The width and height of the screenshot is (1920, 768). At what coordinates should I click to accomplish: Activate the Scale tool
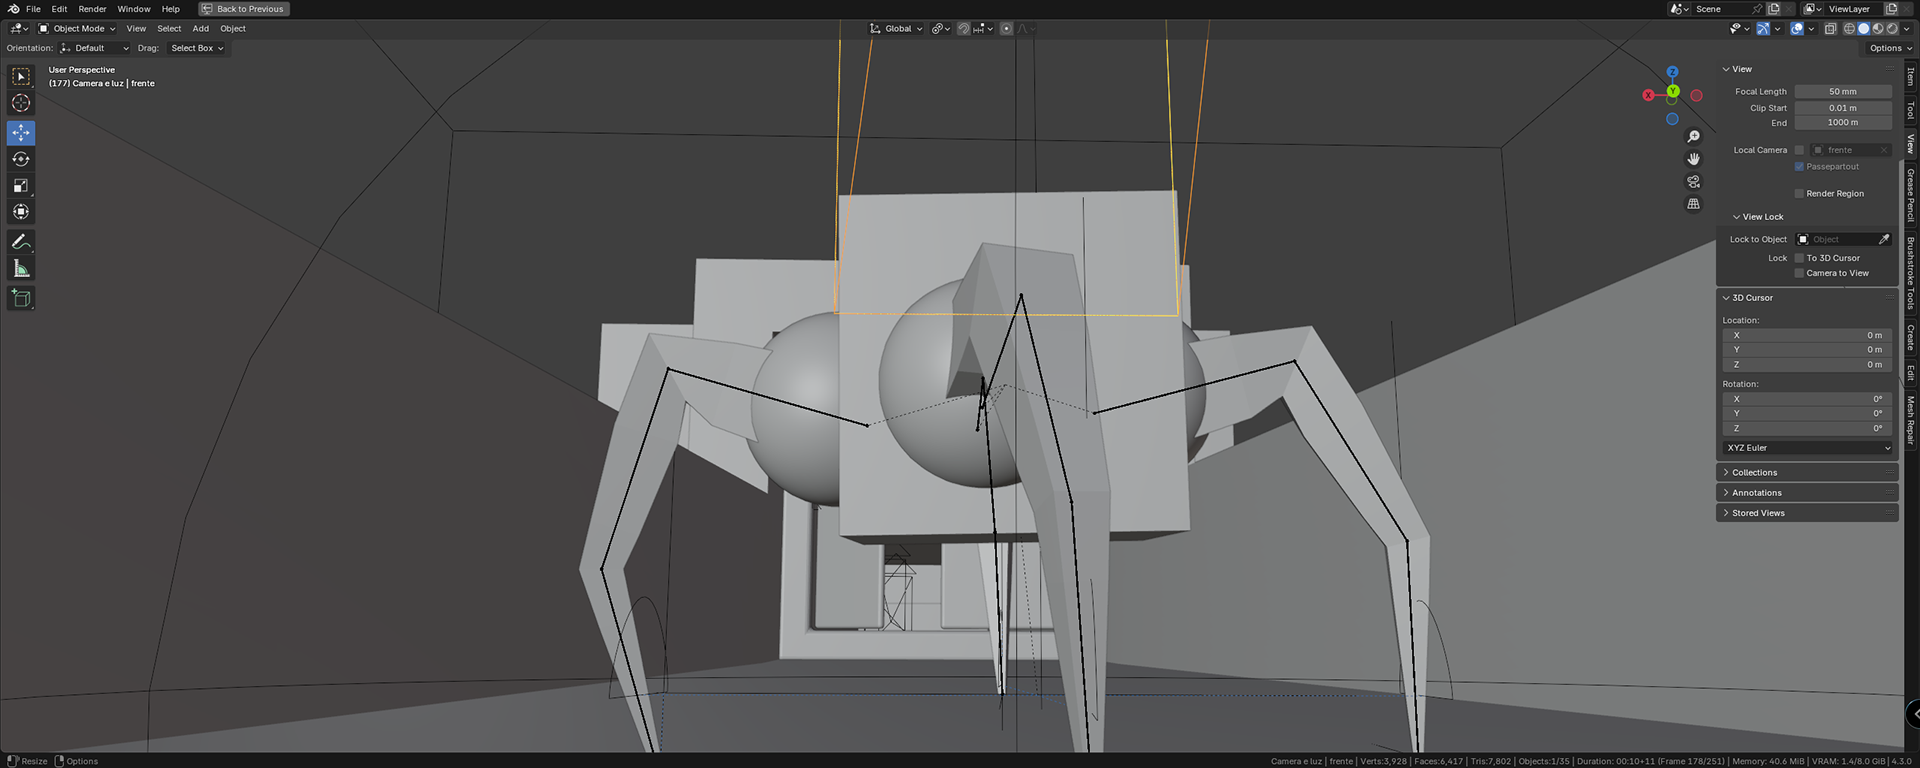21,185
